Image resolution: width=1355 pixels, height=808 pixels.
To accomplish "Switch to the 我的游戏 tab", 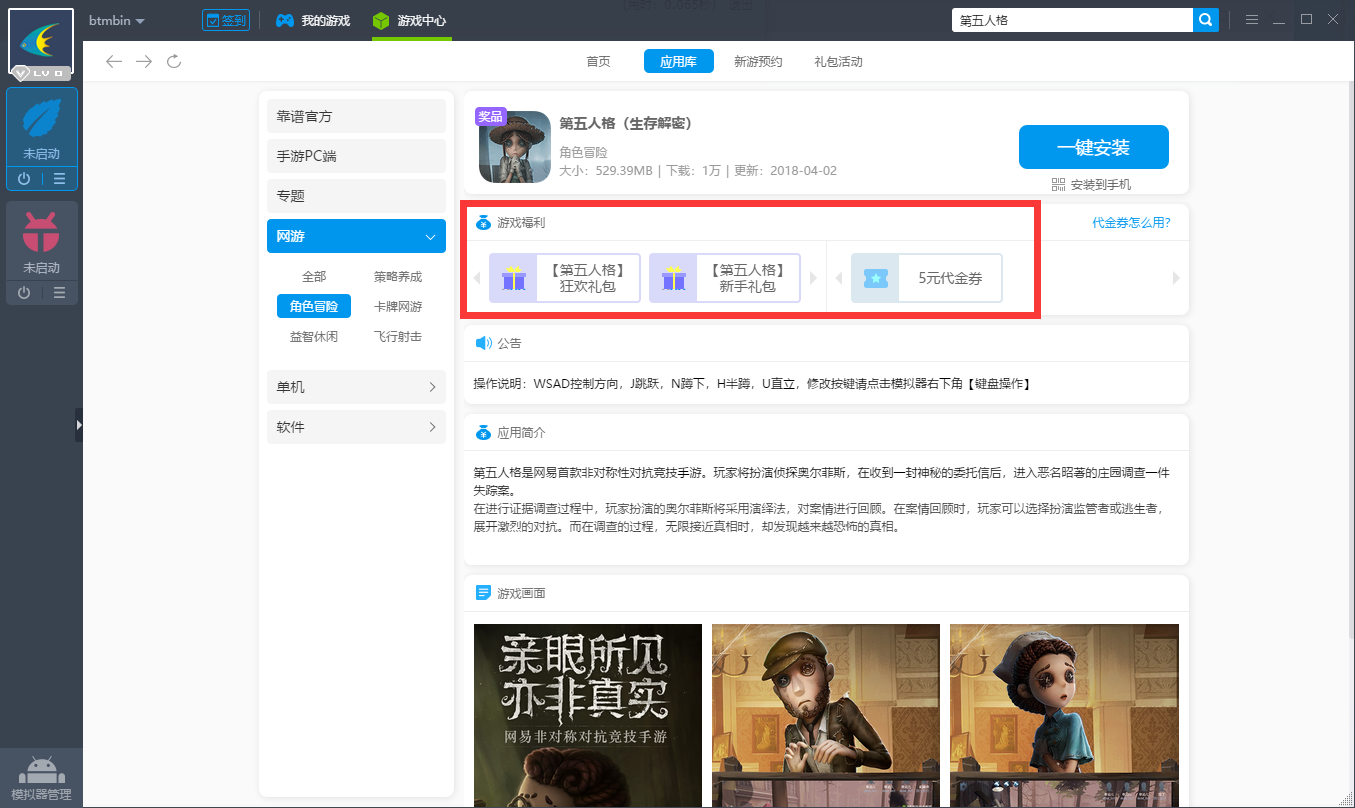I will coord(313,21).
